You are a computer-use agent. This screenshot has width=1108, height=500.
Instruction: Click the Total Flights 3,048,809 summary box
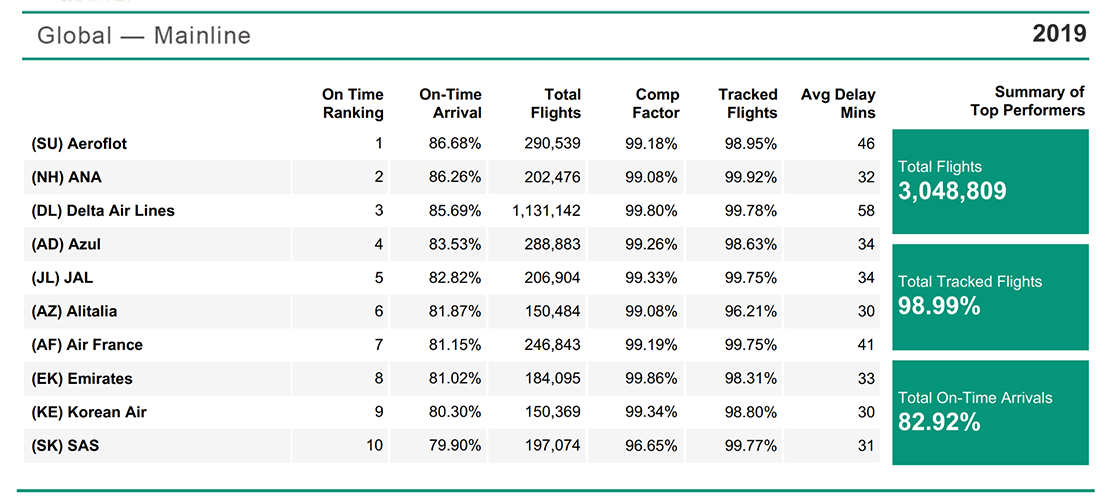click(x=988, y=181)
